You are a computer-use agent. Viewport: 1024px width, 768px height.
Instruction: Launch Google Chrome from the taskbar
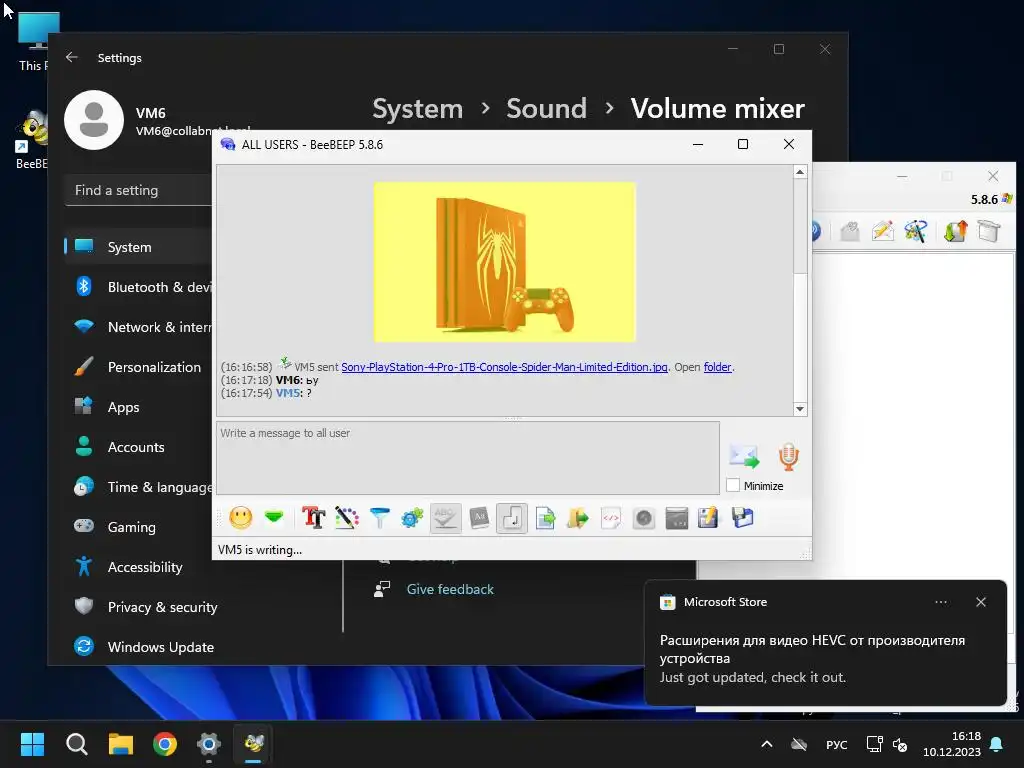(165, 744)
